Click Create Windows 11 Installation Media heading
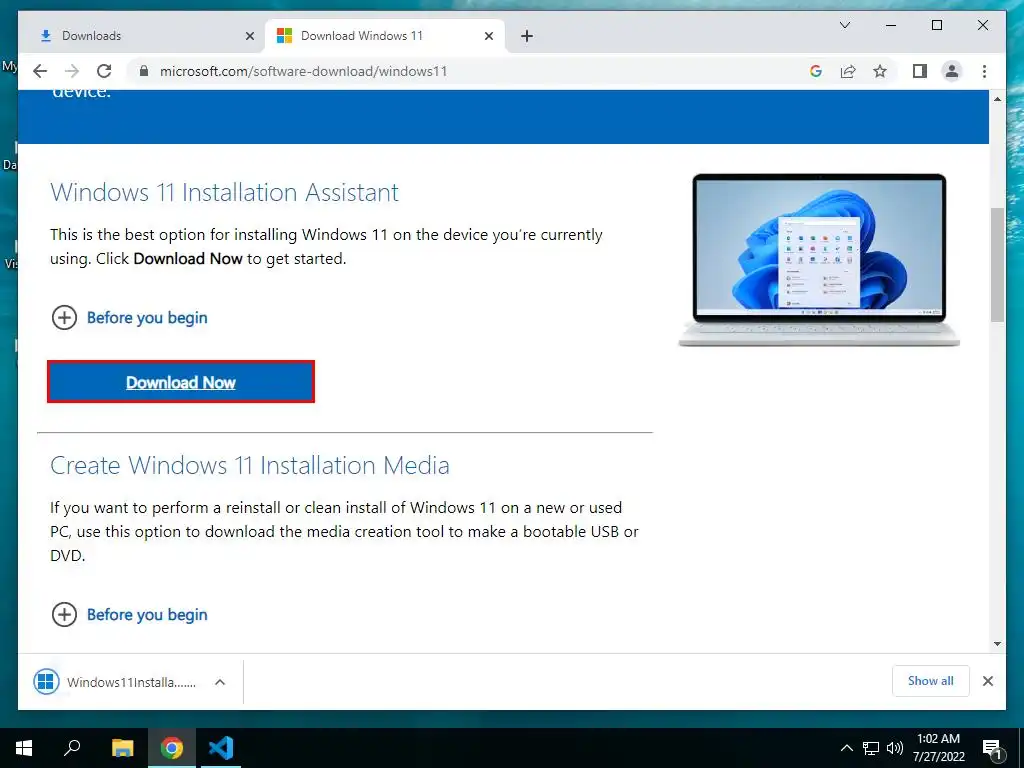 tap(249, 466)
